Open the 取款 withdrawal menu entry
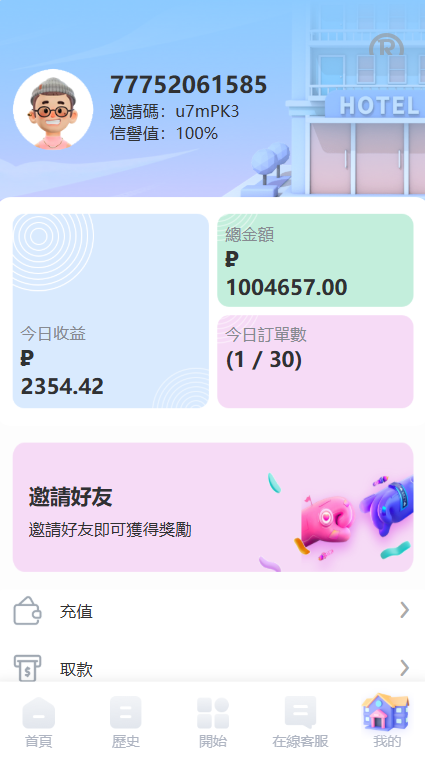425x770 pixels. tap(212, 668)
